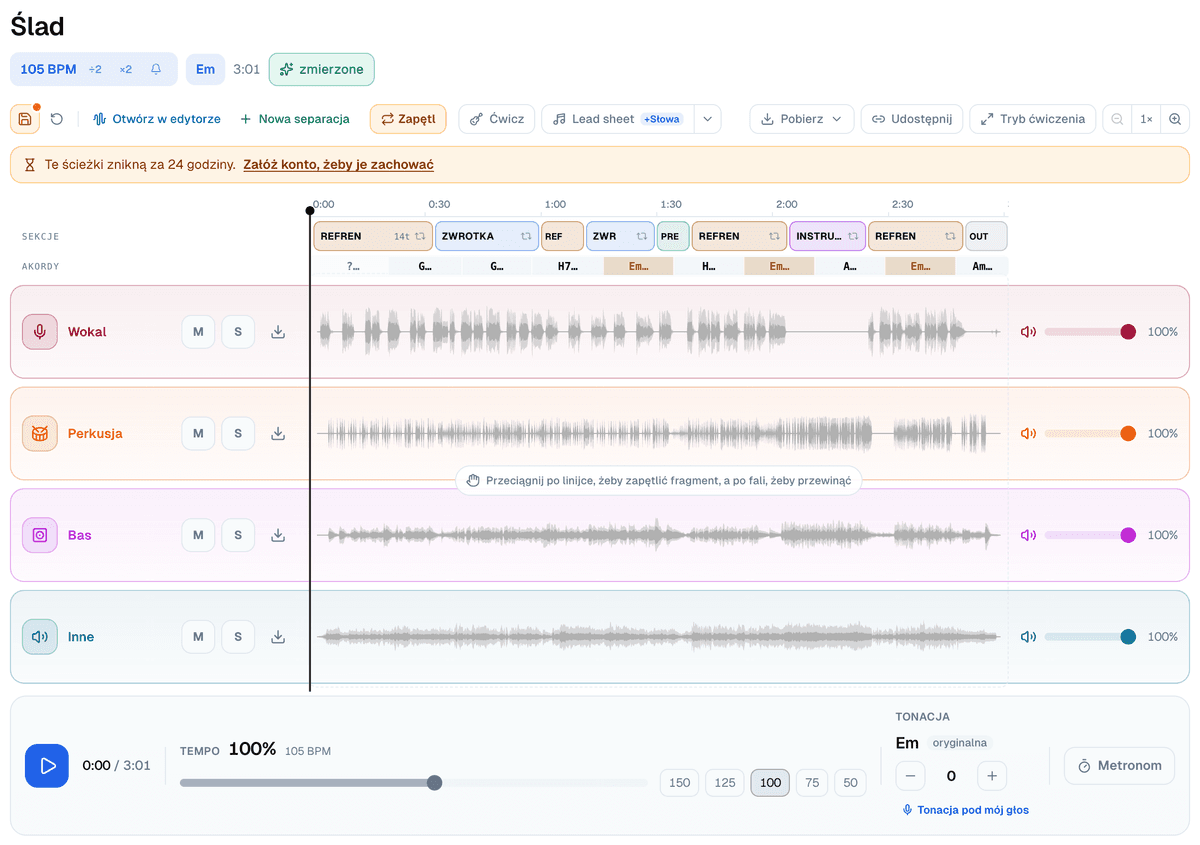Image resolution: width=1200 pixels, height=845 pixels.
Task: Solo the Wokal track
Action: pyautogui.click(x=238, y=332)
